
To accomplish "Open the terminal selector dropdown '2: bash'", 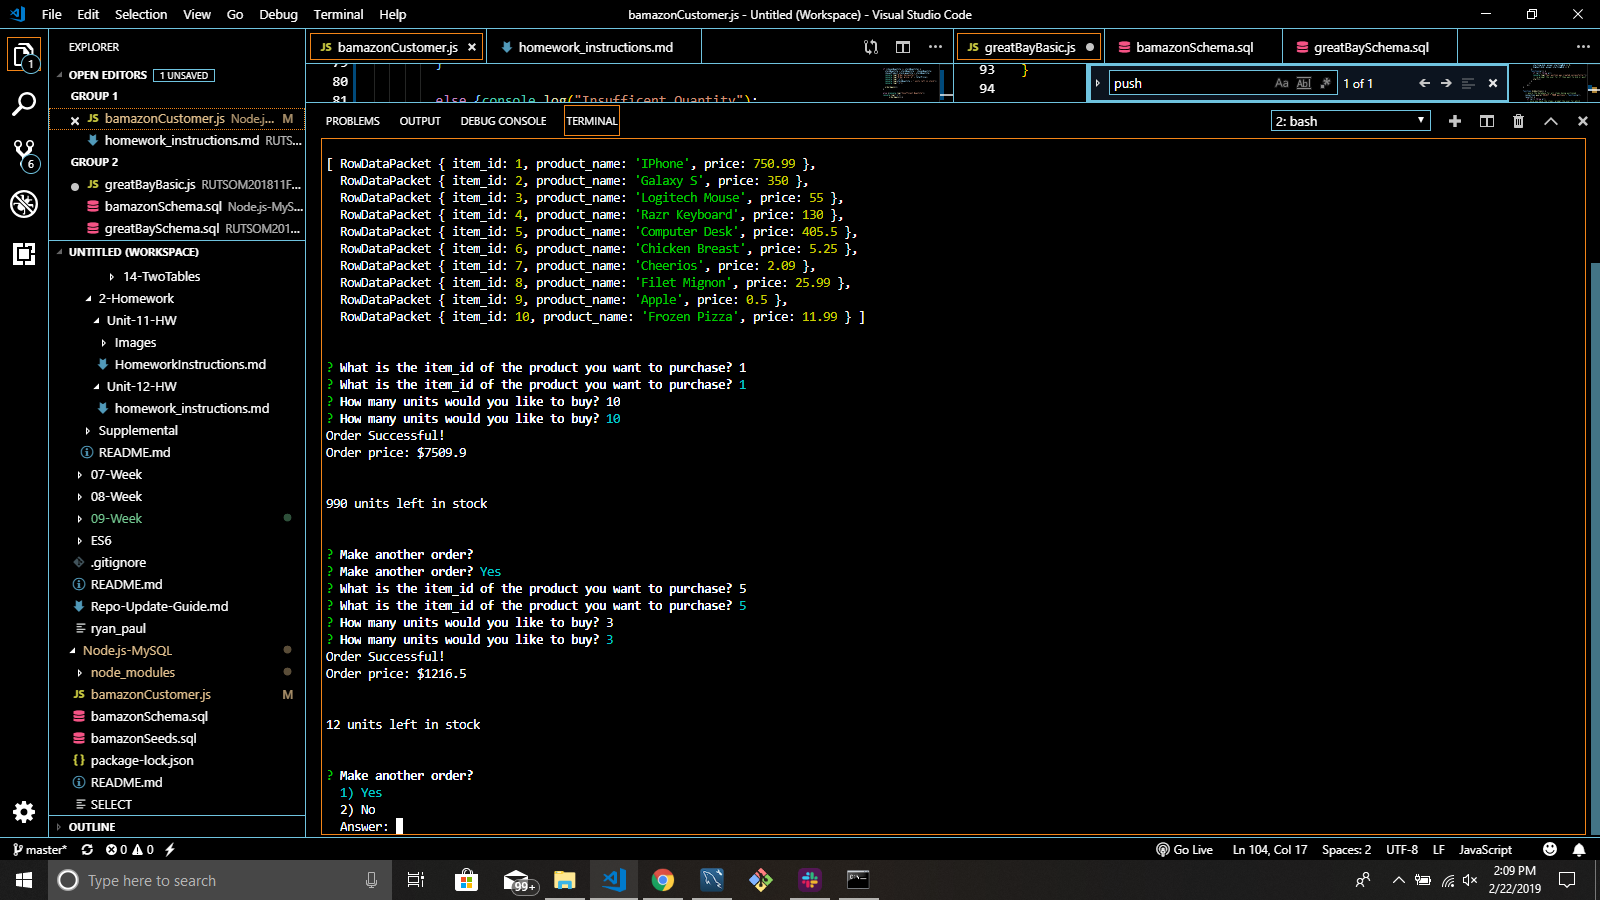I will 1350,121.
